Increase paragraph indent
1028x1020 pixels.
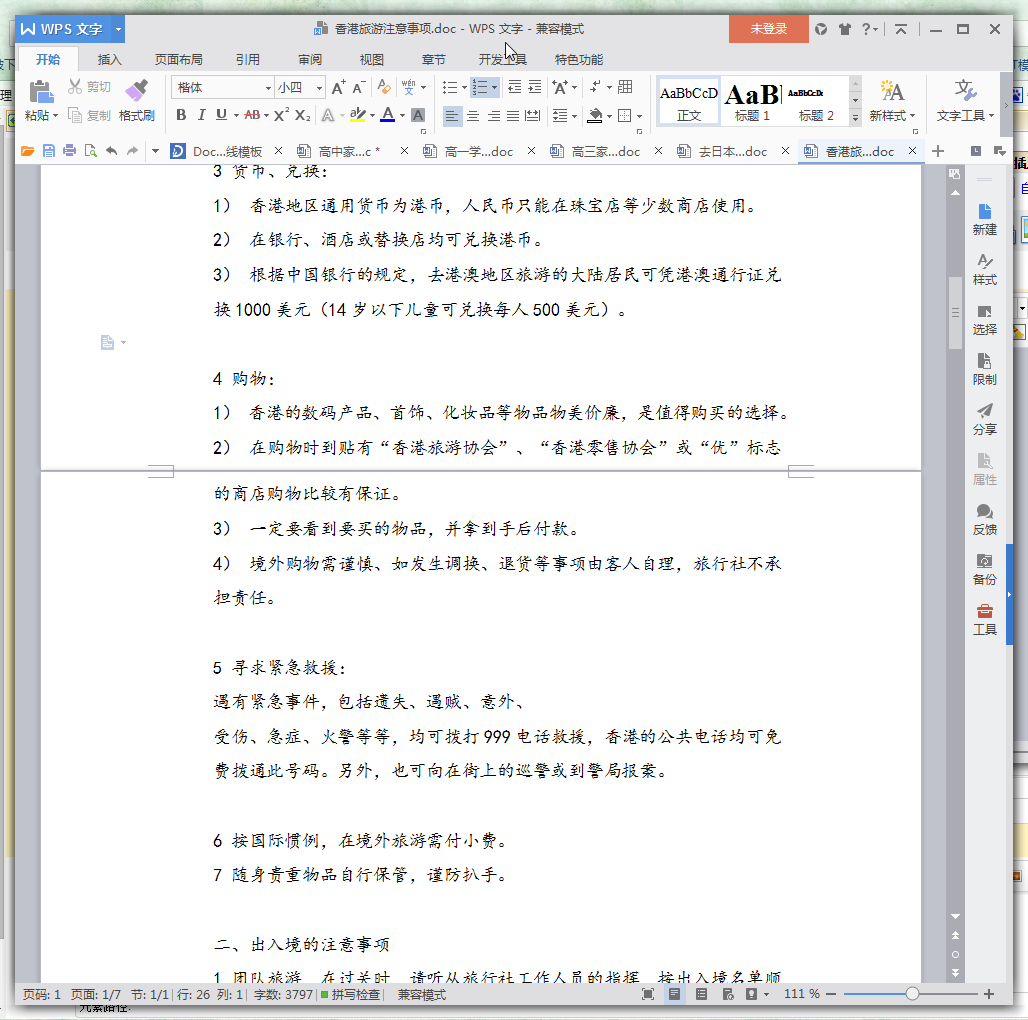click(x=535, y=87)
